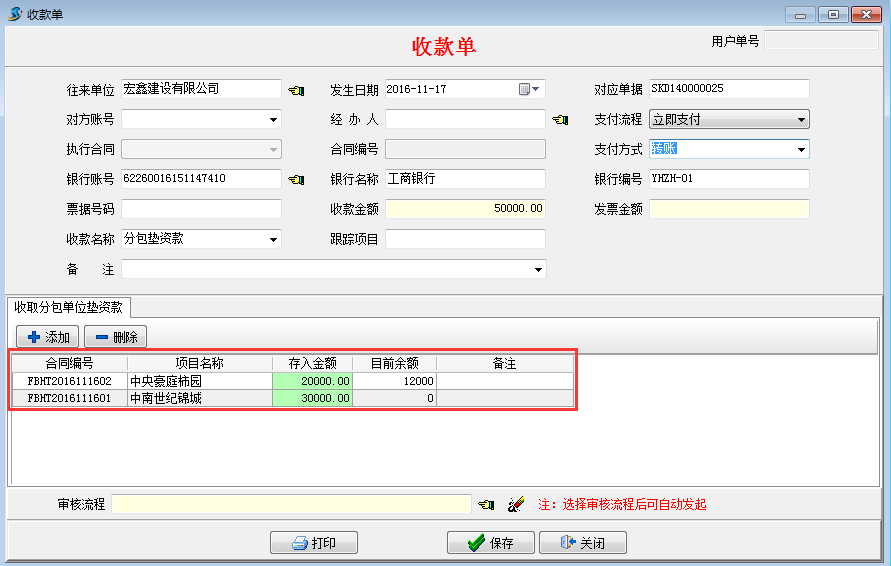This screenshot has width=891, height=566.
Task: Expand the 对方账号 dropdown
Action: coord(273,120)
